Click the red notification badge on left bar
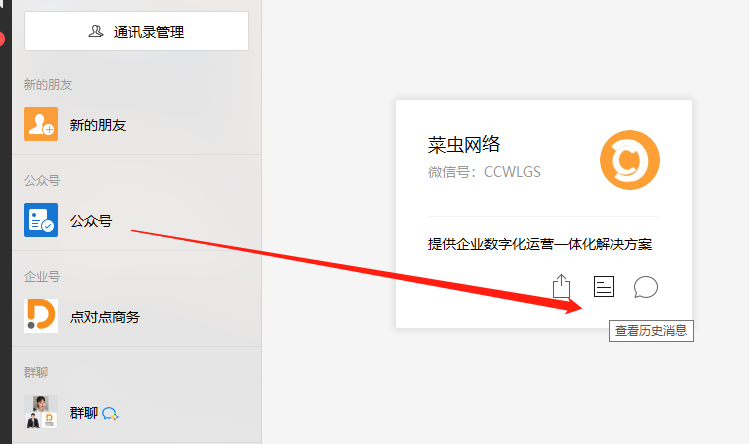This screenshot has width=749, height=444. tap(2, 39)
